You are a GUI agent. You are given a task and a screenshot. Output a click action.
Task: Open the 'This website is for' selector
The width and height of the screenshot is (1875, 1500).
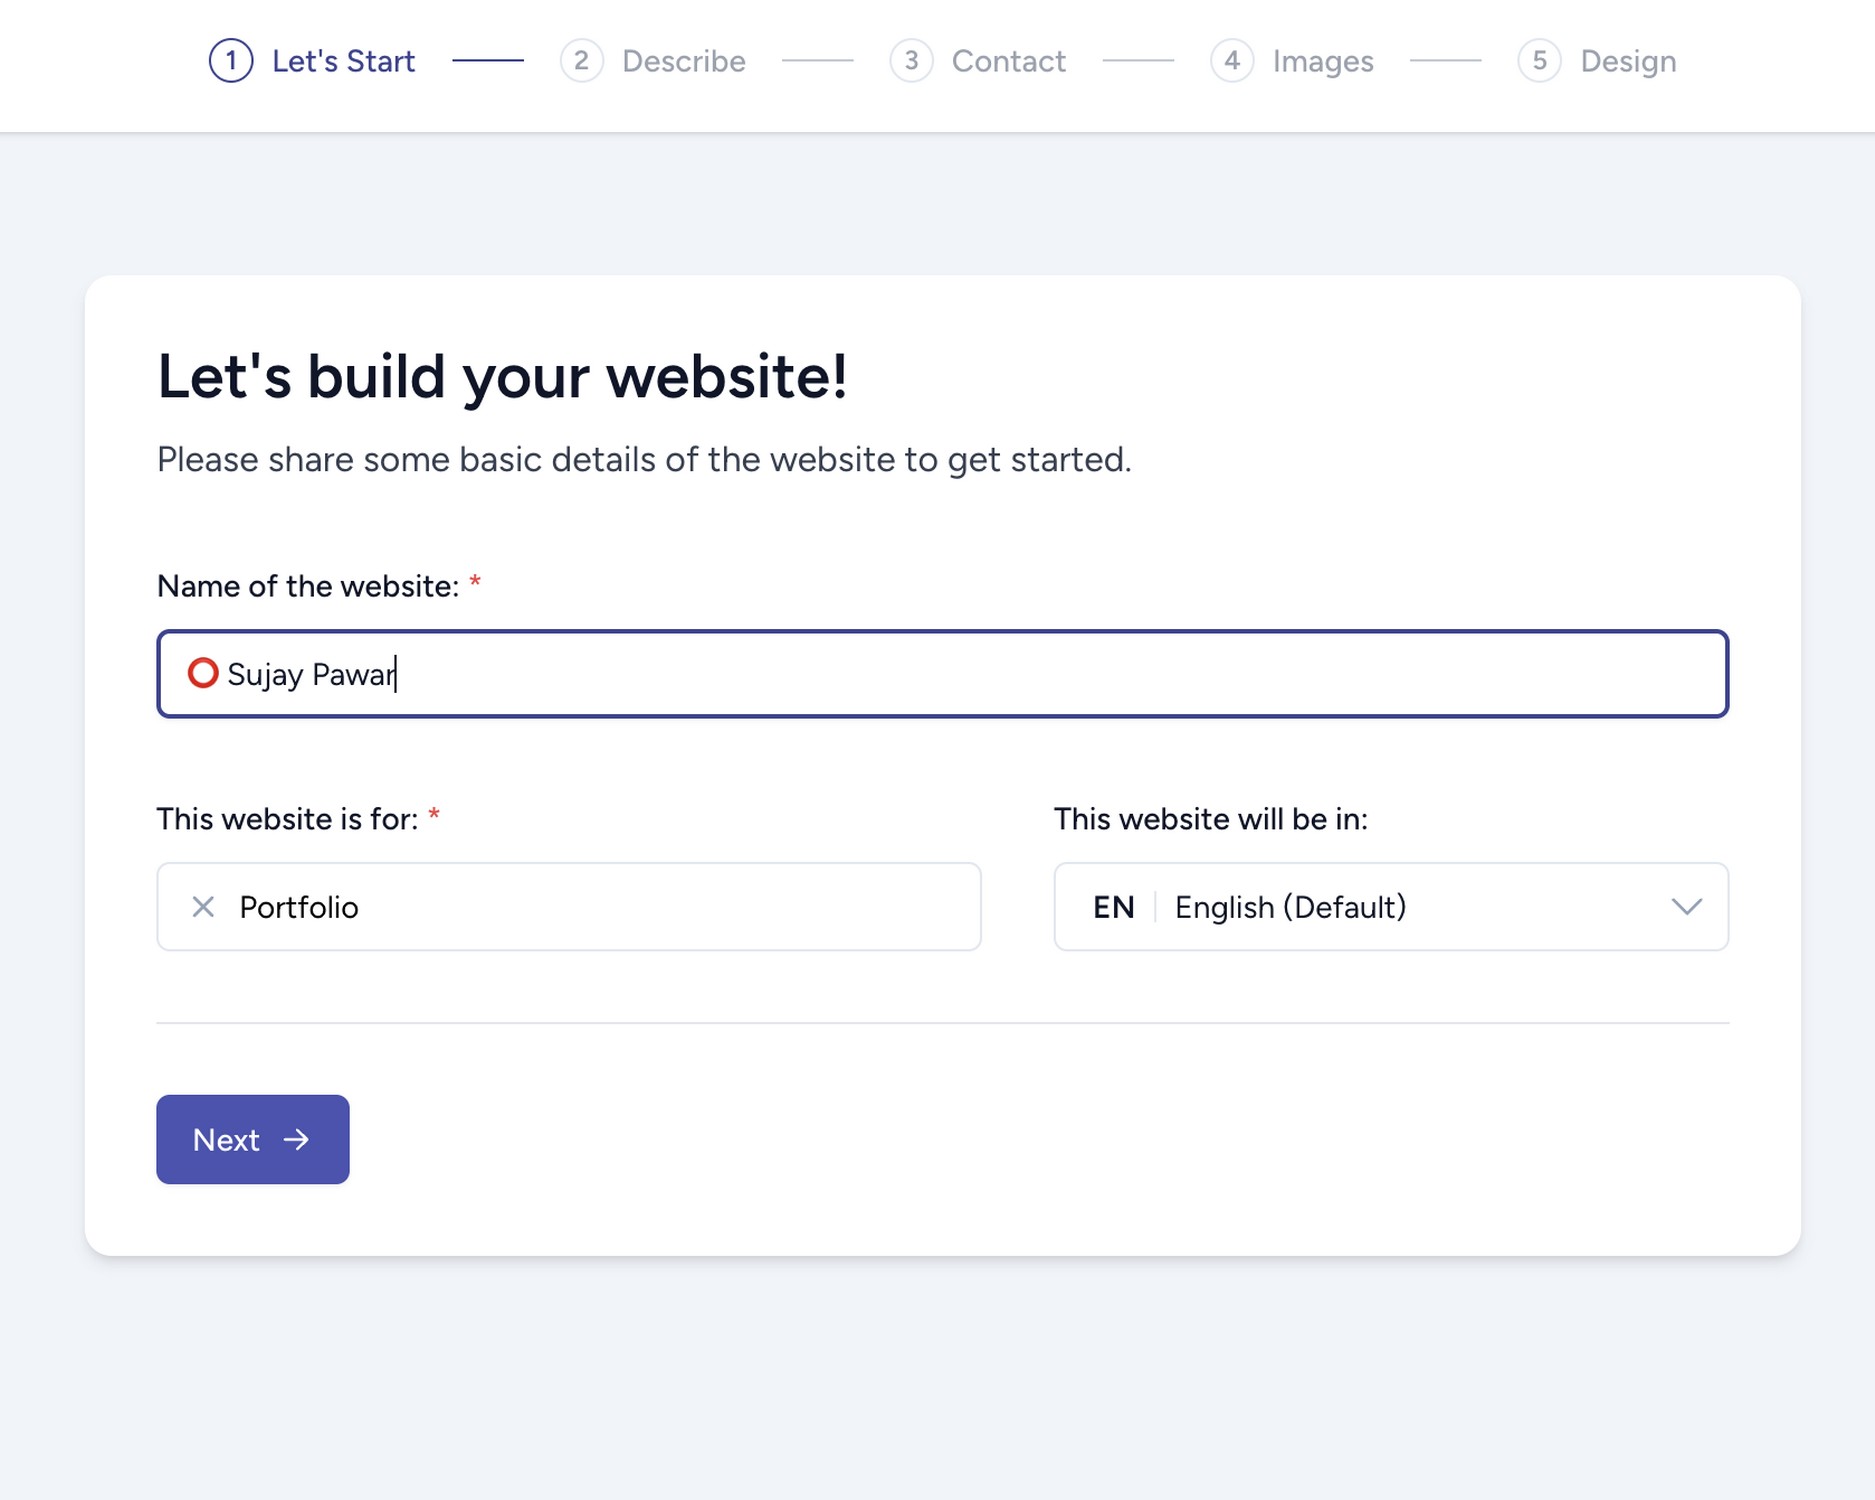pyautogui.click(x=568, y=906)
